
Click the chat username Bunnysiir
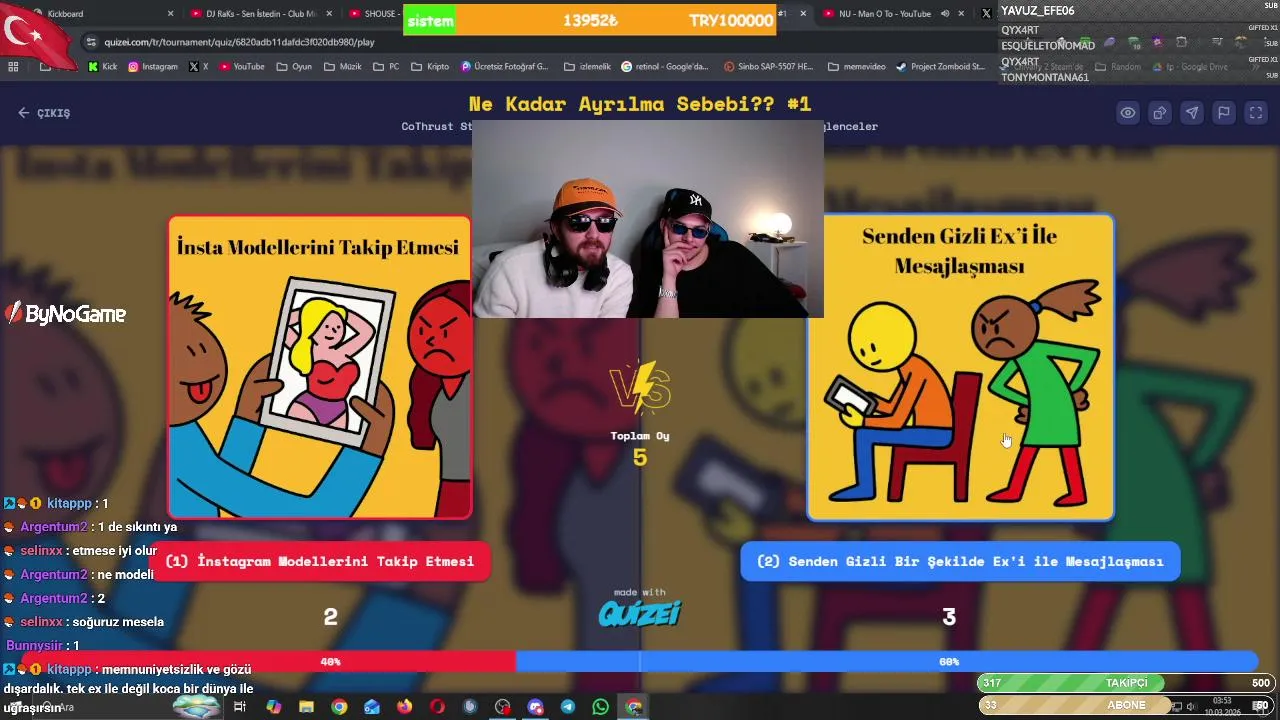[x=34, y=646]
